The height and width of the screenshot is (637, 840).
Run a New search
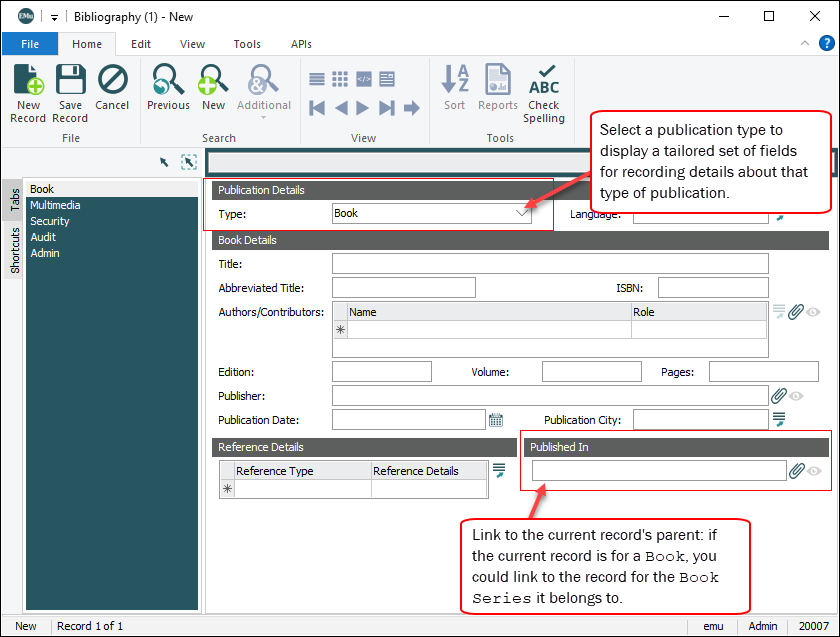point(213,90)
